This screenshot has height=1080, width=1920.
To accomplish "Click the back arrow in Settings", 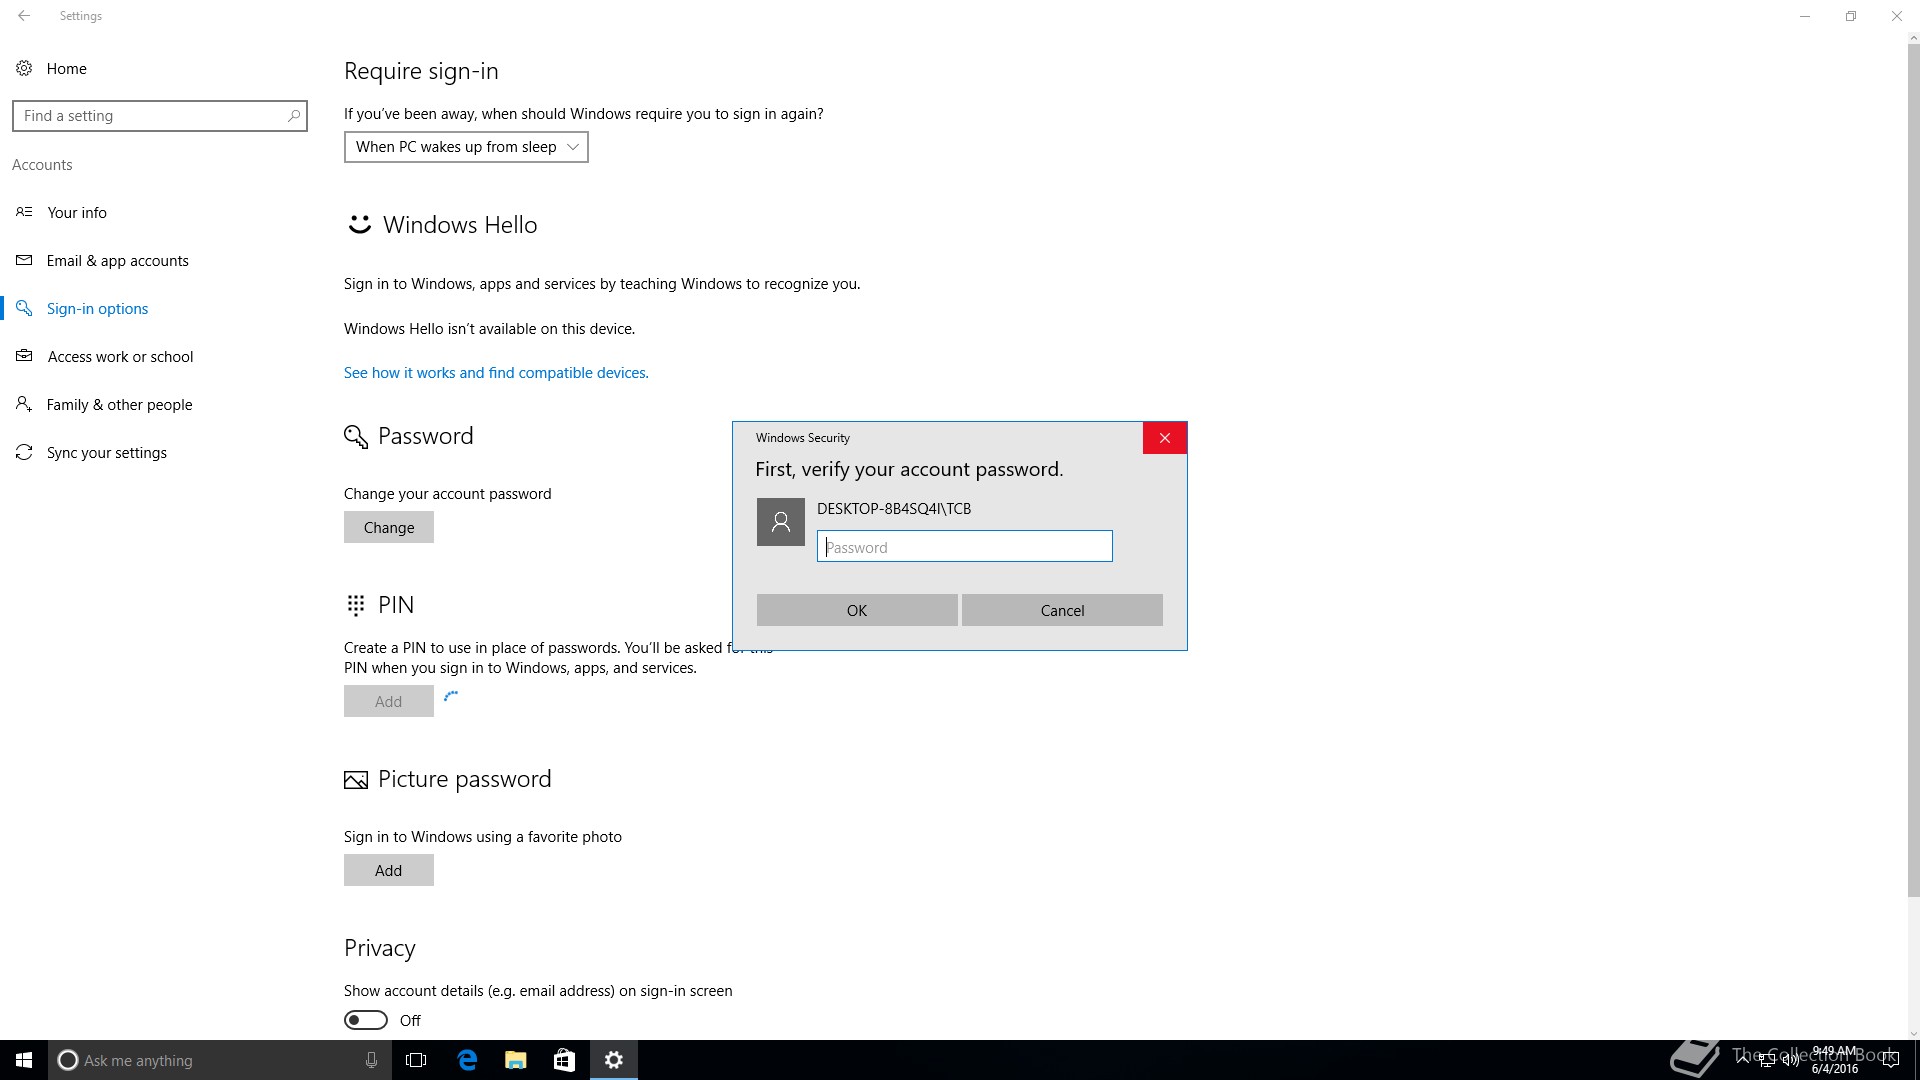I will pyautogui.click(x=24, y=16).
